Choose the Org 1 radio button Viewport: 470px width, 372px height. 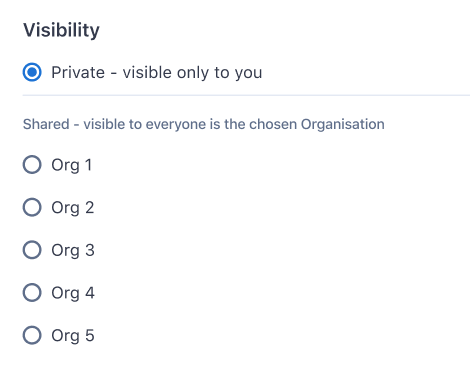pyautogui.click(x=32, y=165)
